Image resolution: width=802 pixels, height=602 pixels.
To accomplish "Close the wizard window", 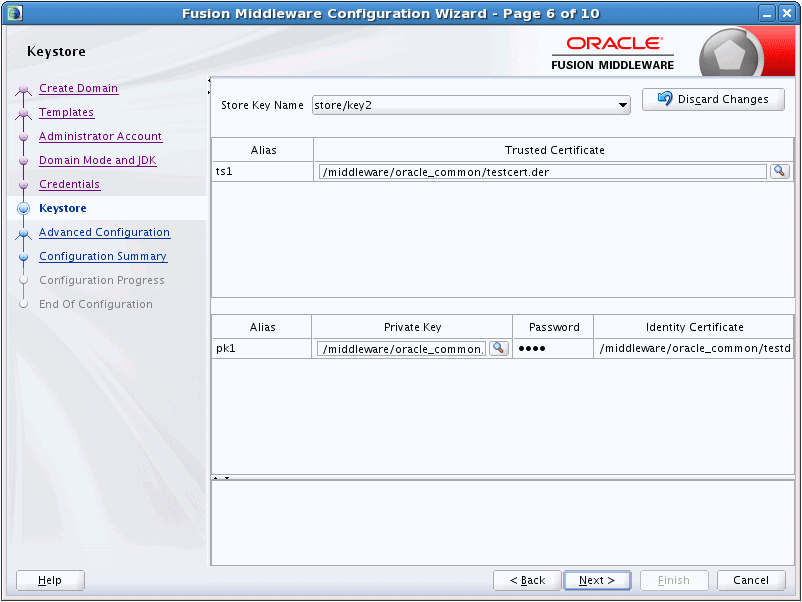I will 786,14.
